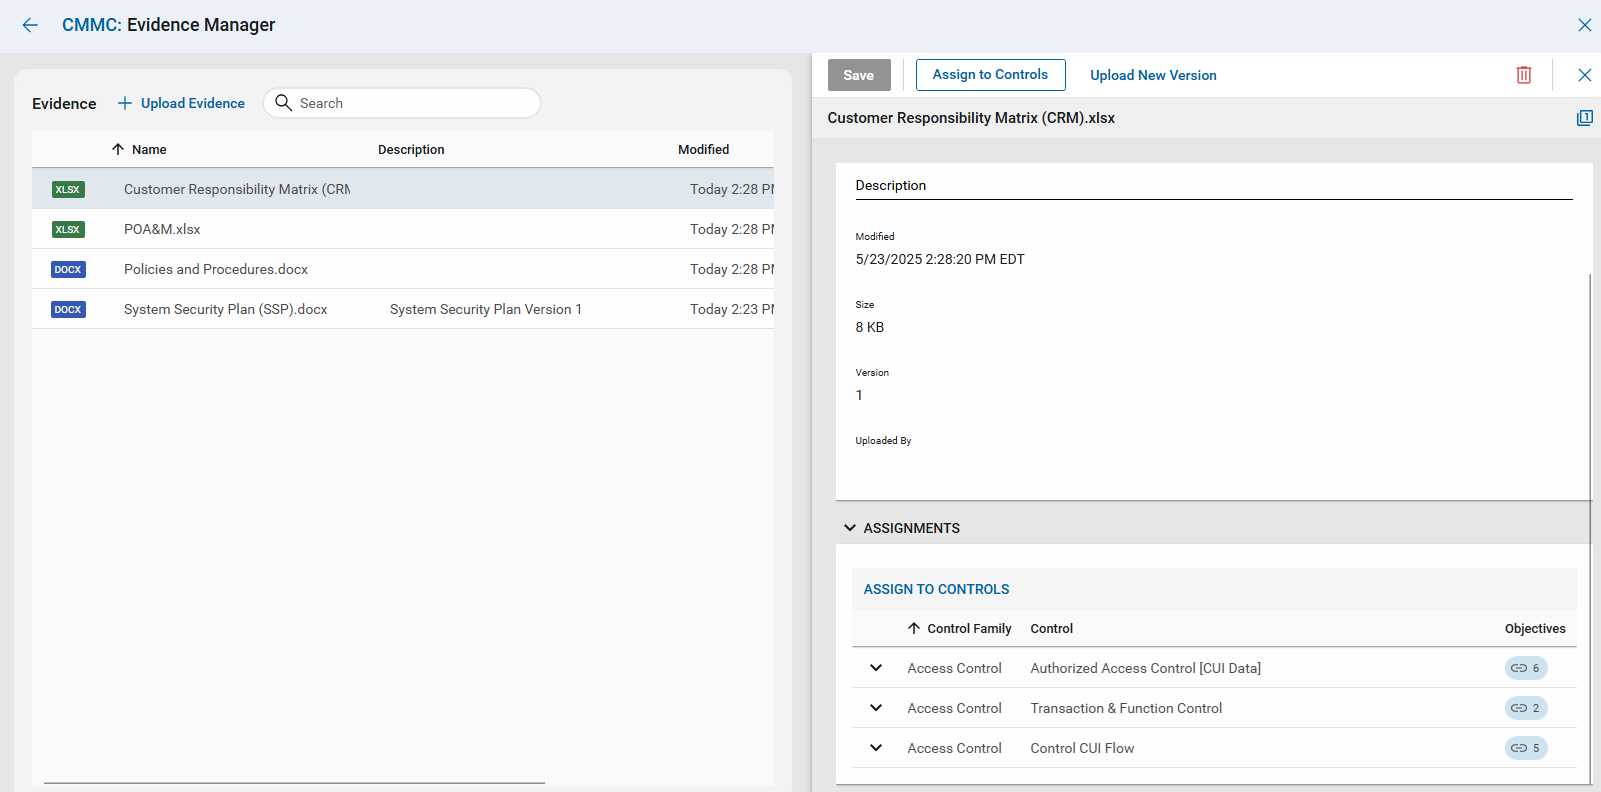Open the objectives link badge showing 2
The width and height of the screenshot is (1601, 792).
[x=1525, y=708]
